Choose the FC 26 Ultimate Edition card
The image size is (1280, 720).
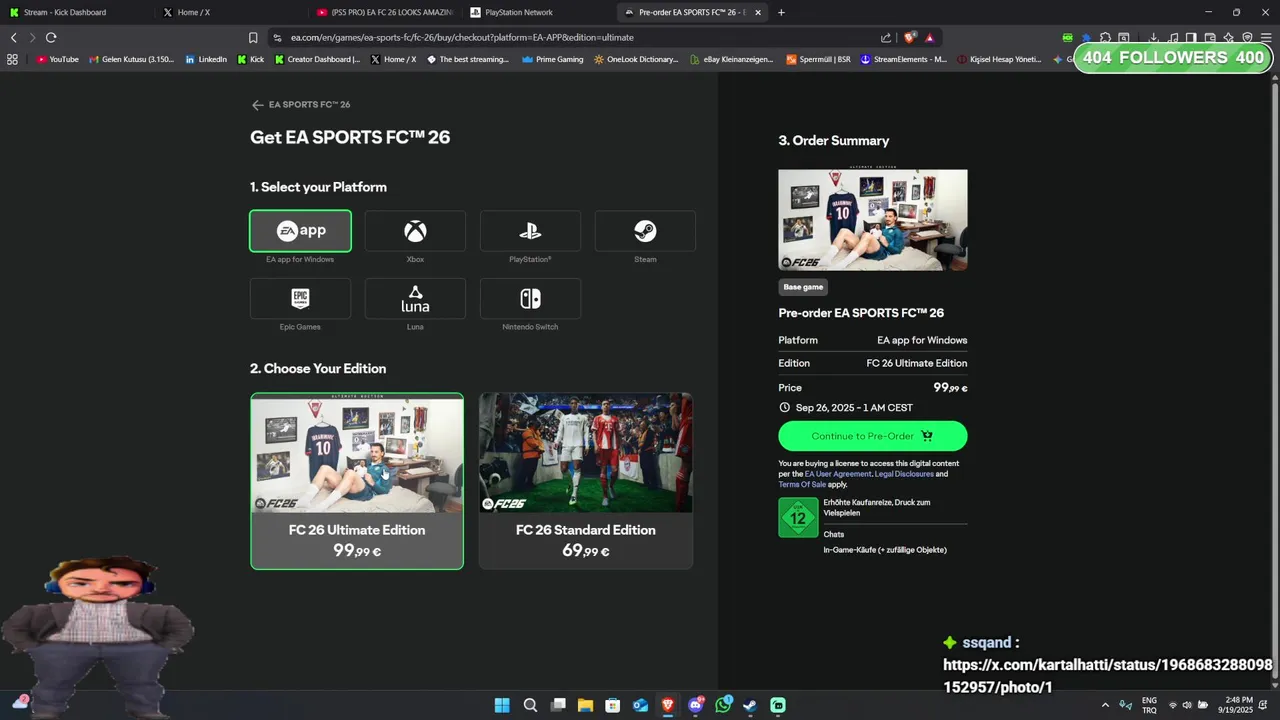(357, 481)
